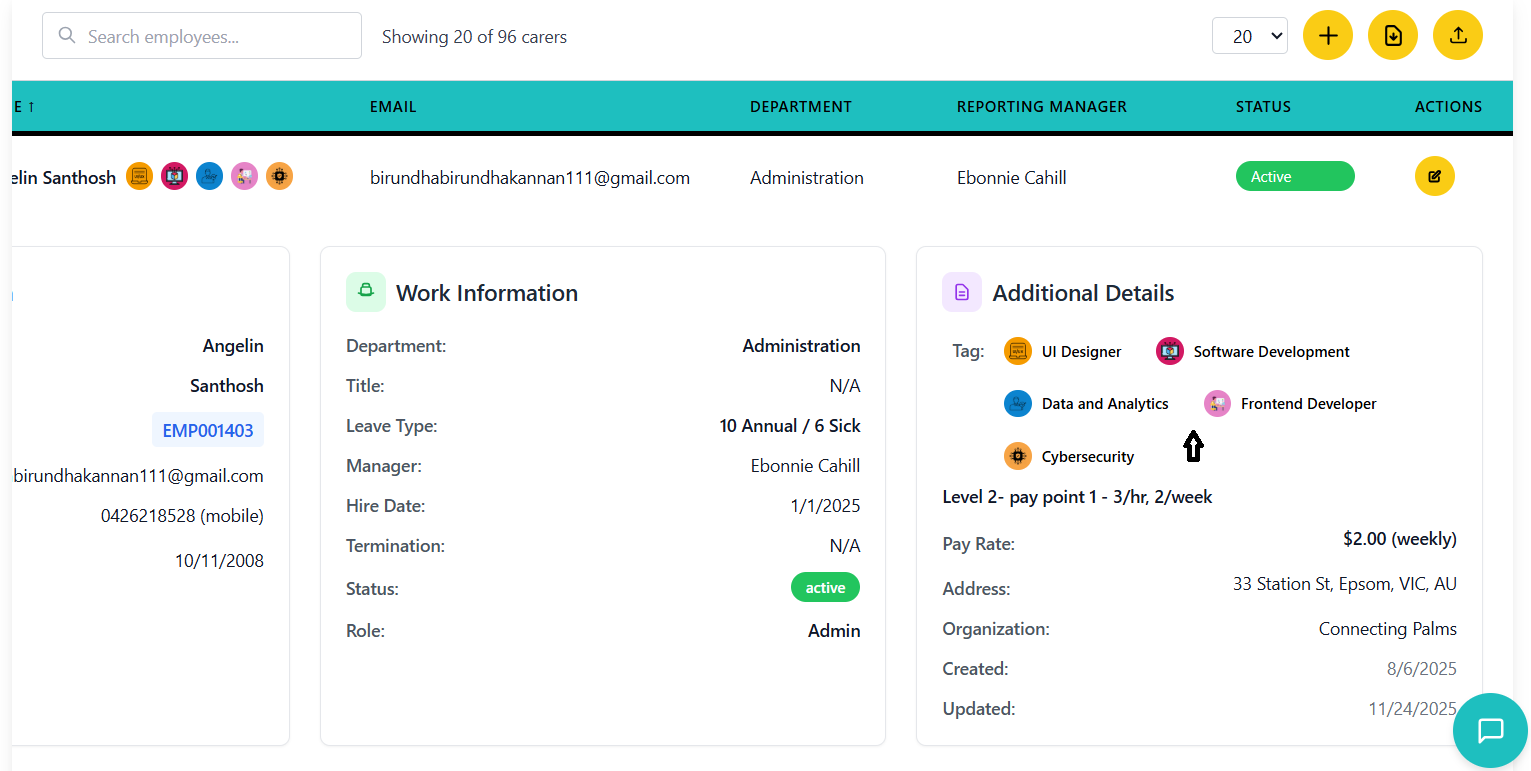Click the file download icon button
Screen dimensions: 1531x771
[x=1392, y=36]
